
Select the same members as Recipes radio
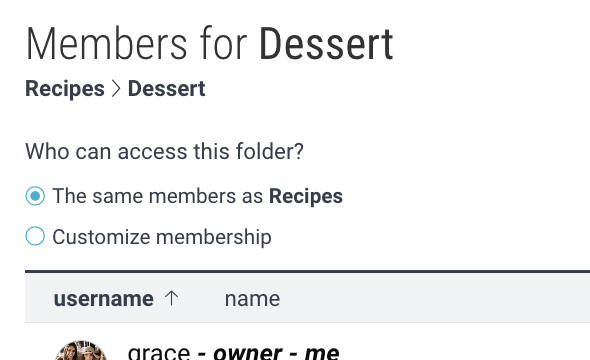coord(35,196)
